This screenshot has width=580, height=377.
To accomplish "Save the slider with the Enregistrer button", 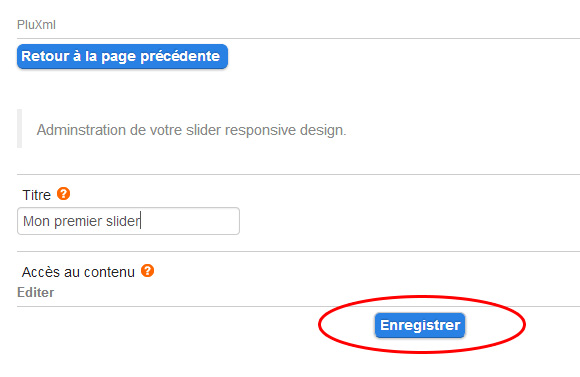I will pyautogui.click(x=420, y=325).
